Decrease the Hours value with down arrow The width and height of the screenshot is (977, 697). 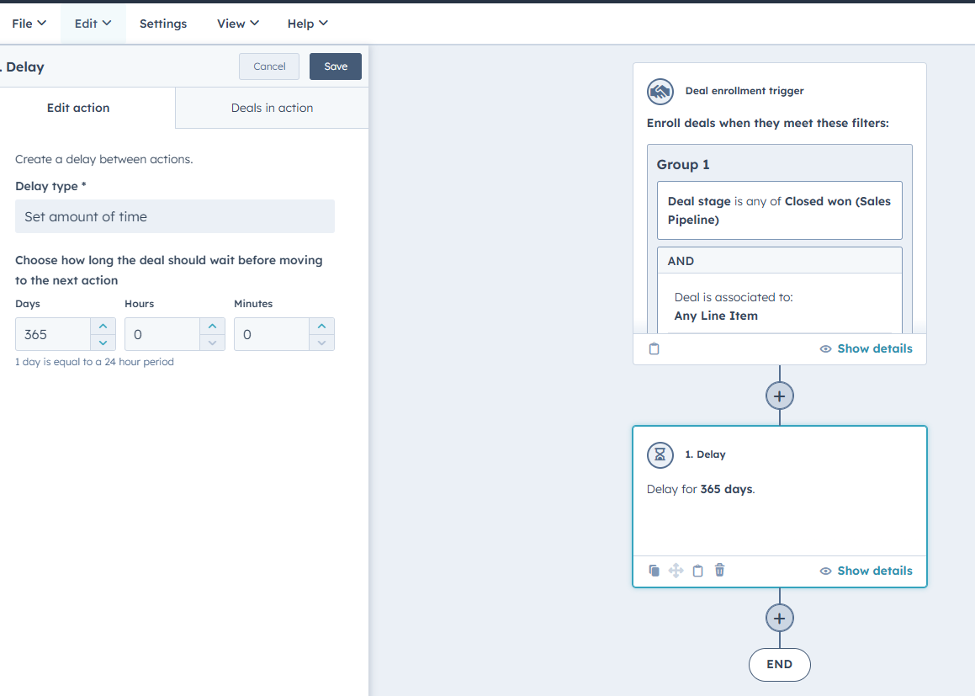[x=212, y=343]
